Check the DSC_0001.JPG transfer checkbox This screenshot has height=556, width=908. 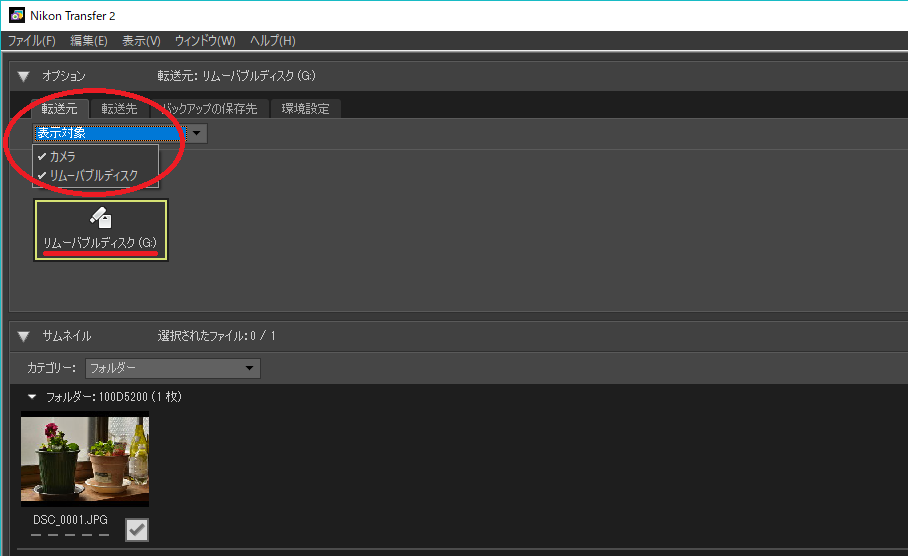pos(137,529)
